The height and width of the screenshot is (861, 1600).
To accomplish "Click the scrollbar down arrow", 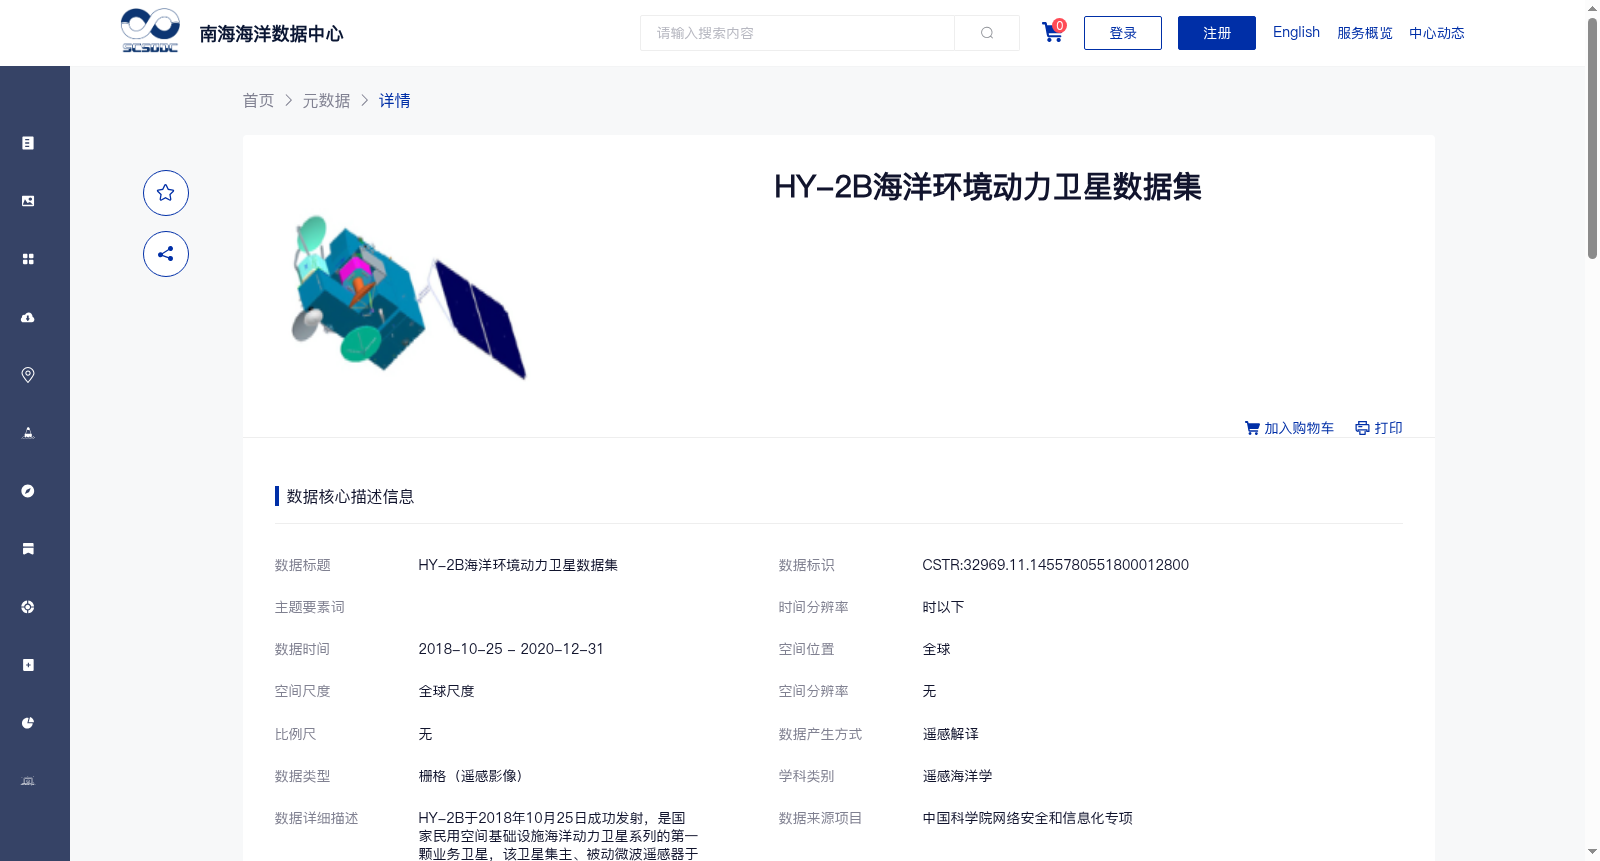I will pos(1592,852).
